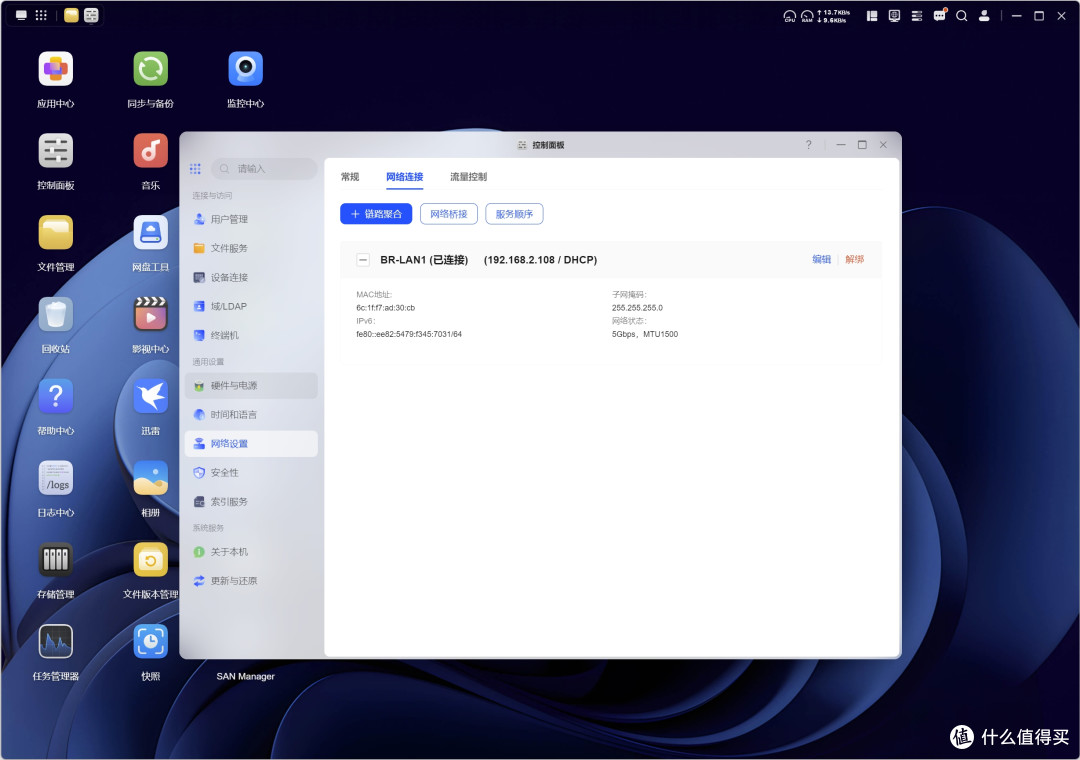
Task: Open 关于本机 in the sidebar
Action: [251, 552]
